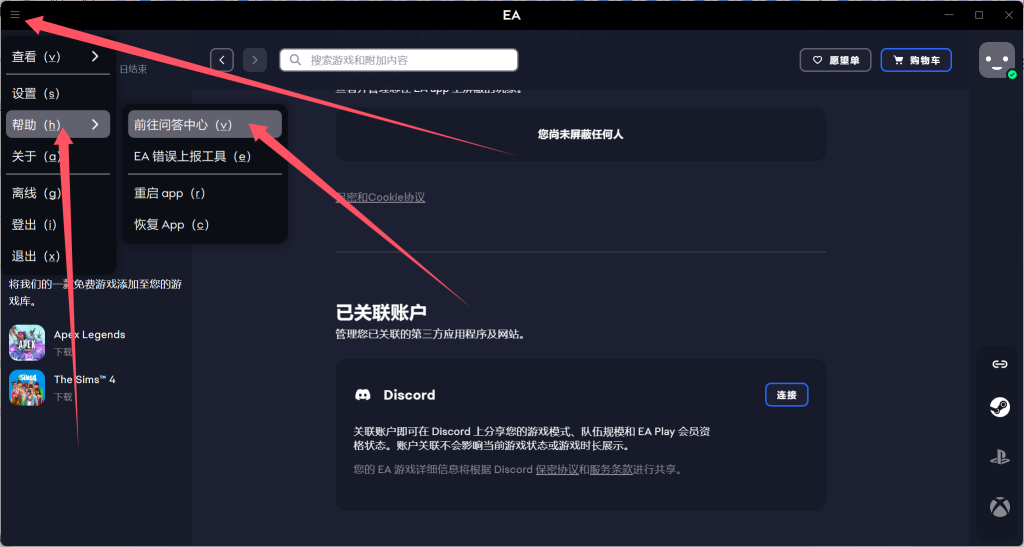
Task: Click the PlayStation icon in right sidebar
Action: click(999, 457)
